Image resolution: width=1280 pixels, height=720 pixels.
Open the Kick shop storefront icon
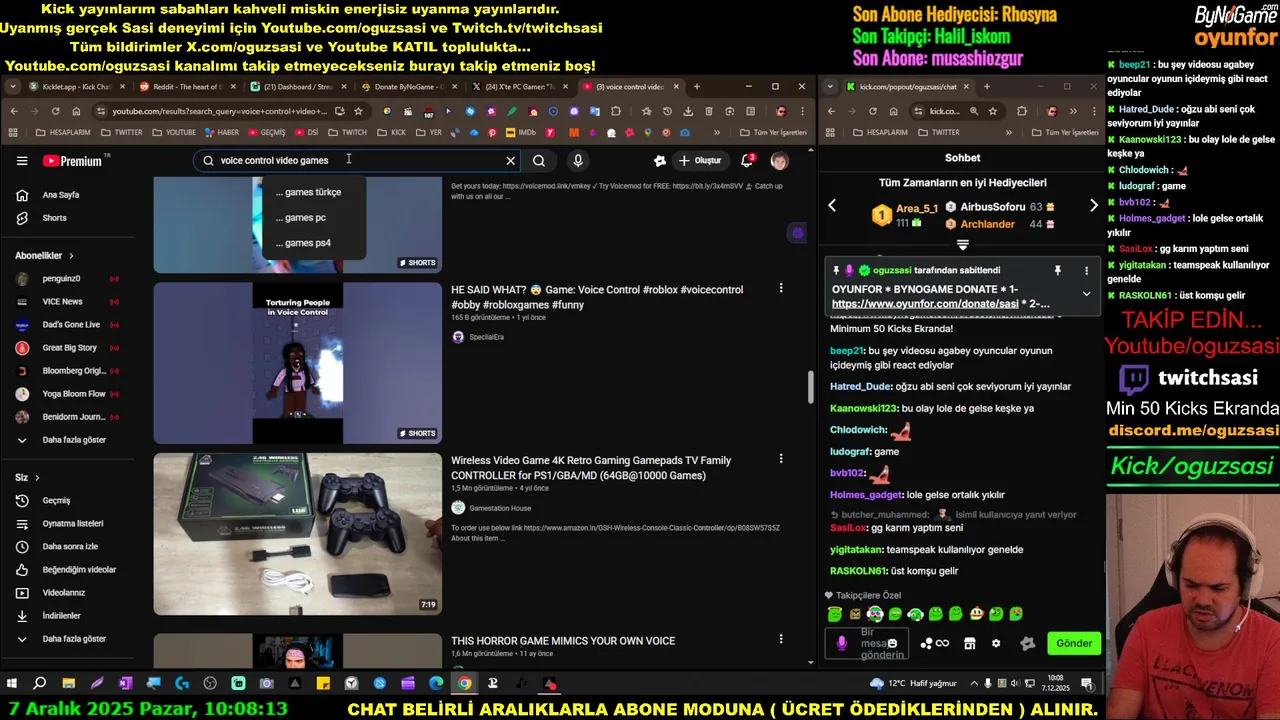tap(969, 644)
